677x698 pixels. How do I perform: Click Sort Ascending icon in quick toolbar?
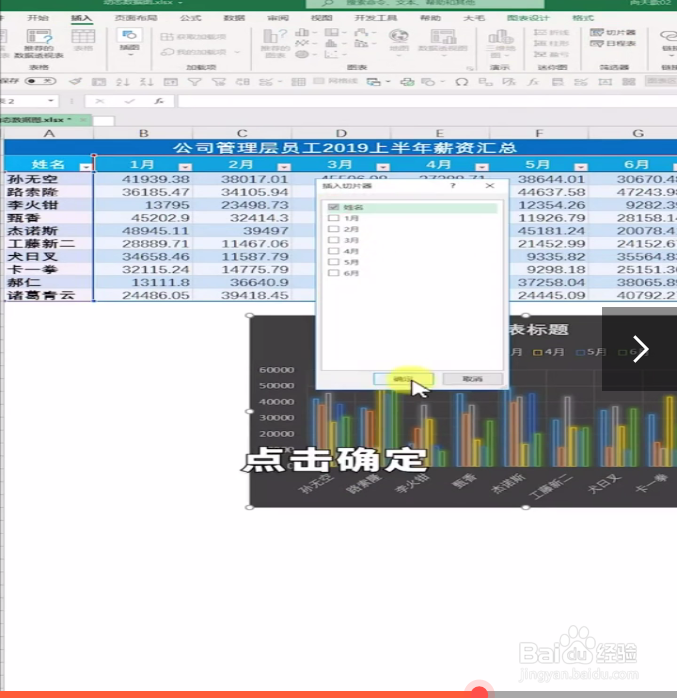122,81
